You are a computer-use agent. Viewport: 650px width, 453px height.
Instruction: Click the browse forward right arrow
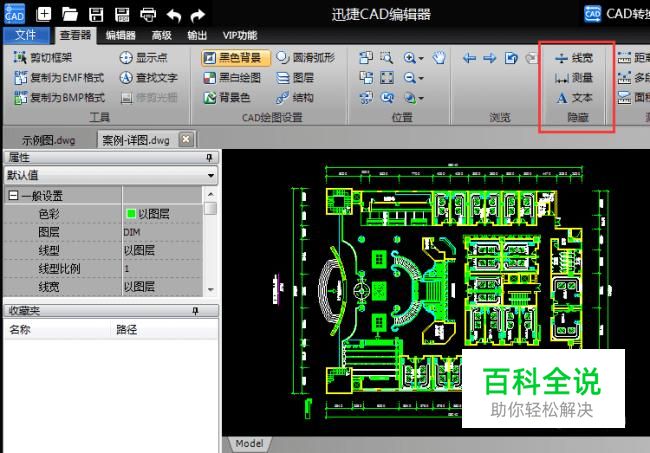coord(490,58)
